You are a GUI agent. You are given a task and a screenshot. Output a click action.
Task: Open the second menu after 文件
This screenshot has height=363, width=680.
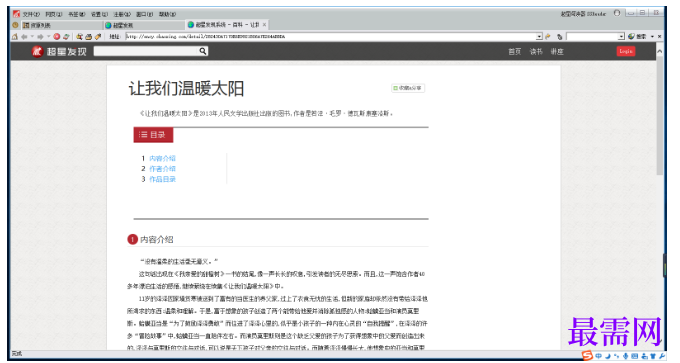[54, 14]
